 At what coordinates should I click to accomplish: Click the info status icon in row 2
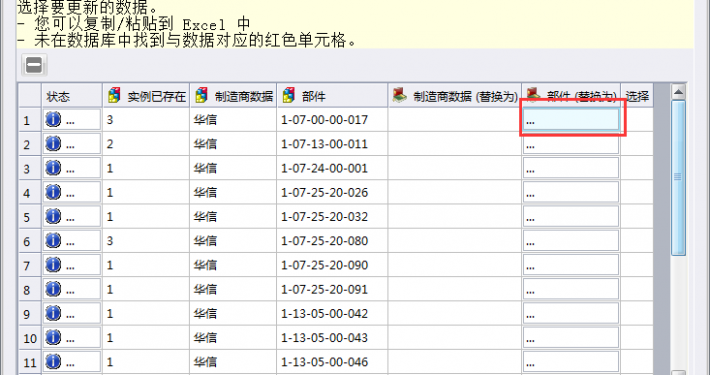(x=53, y=144)
